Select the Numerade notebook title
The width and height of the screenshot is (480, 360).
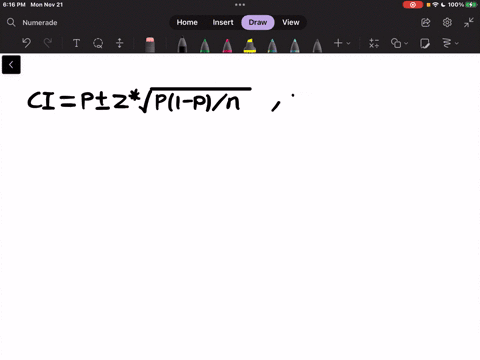40,23
